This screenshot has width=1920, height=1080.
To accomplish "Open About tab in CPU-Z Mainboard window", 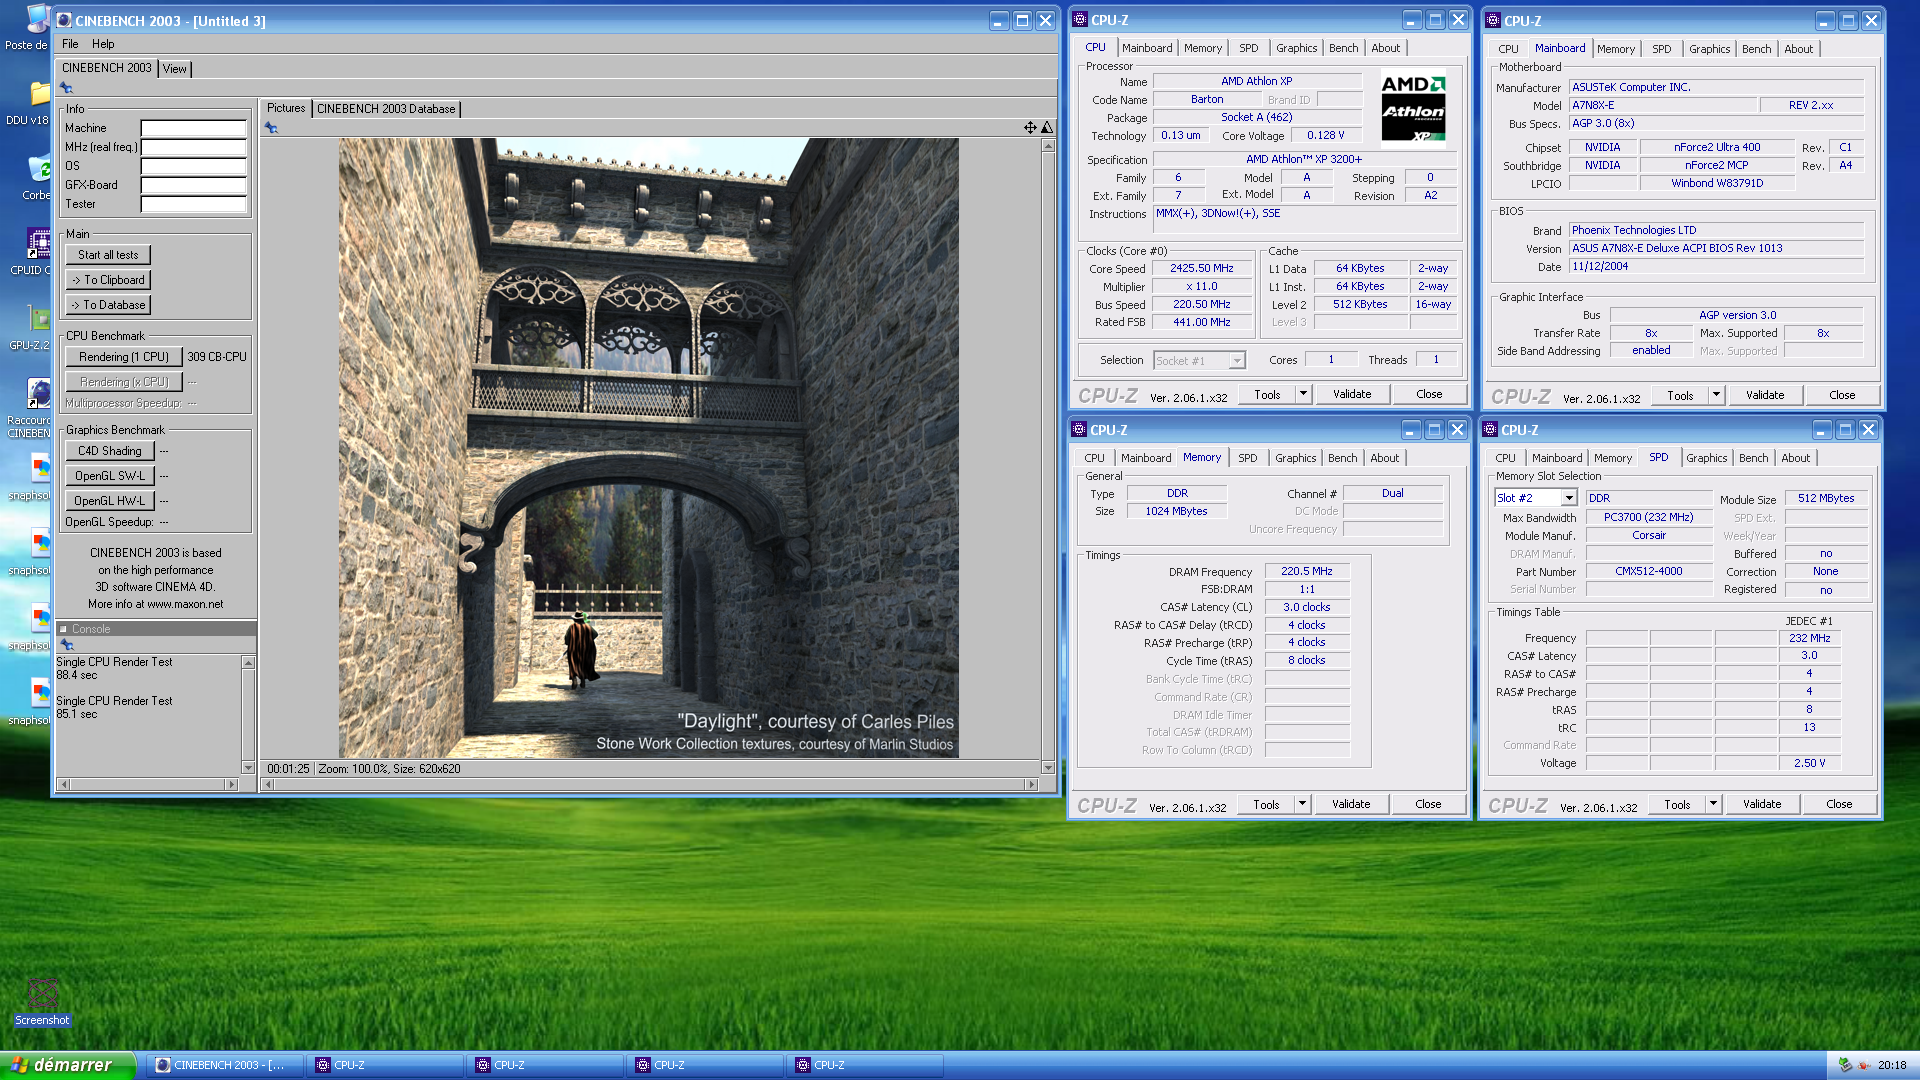I will pos(1798,49).
